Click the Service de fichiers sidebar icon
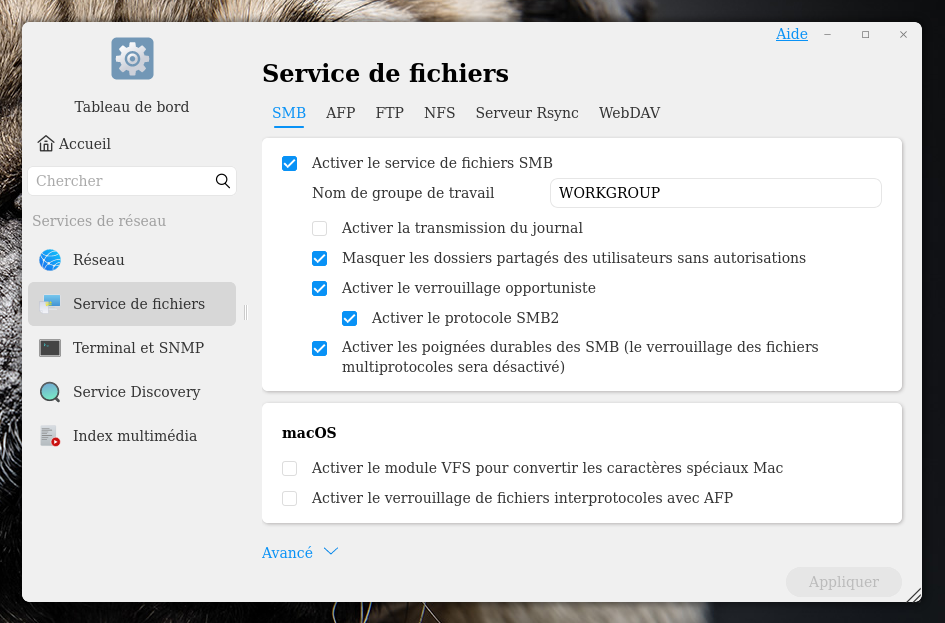 coord(50,304)
